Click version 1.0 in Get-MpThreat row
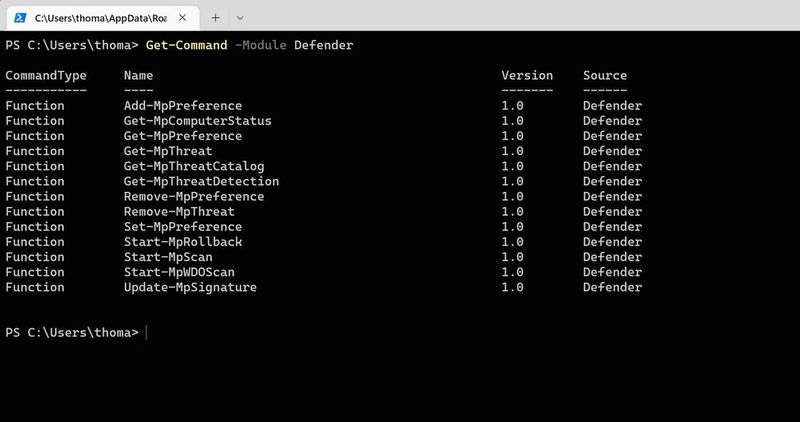The width and height of the screenshot is (800, 422). tap(512, 151)
